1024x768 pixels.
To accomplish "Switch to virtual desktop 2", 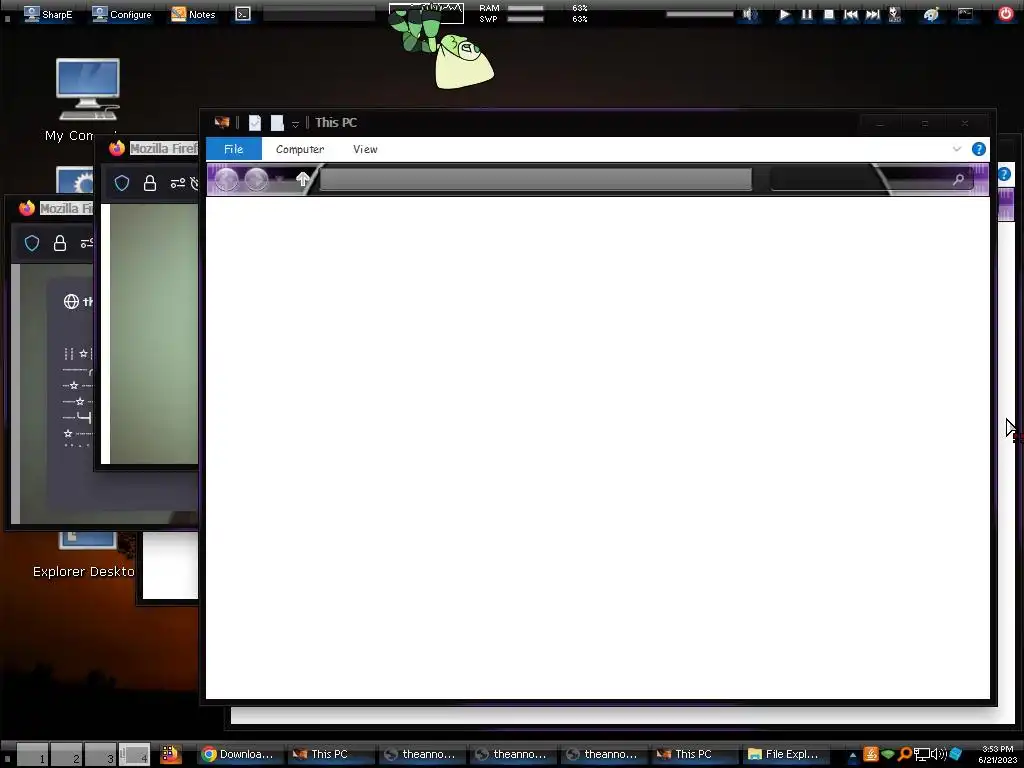I will click(67, 754).
